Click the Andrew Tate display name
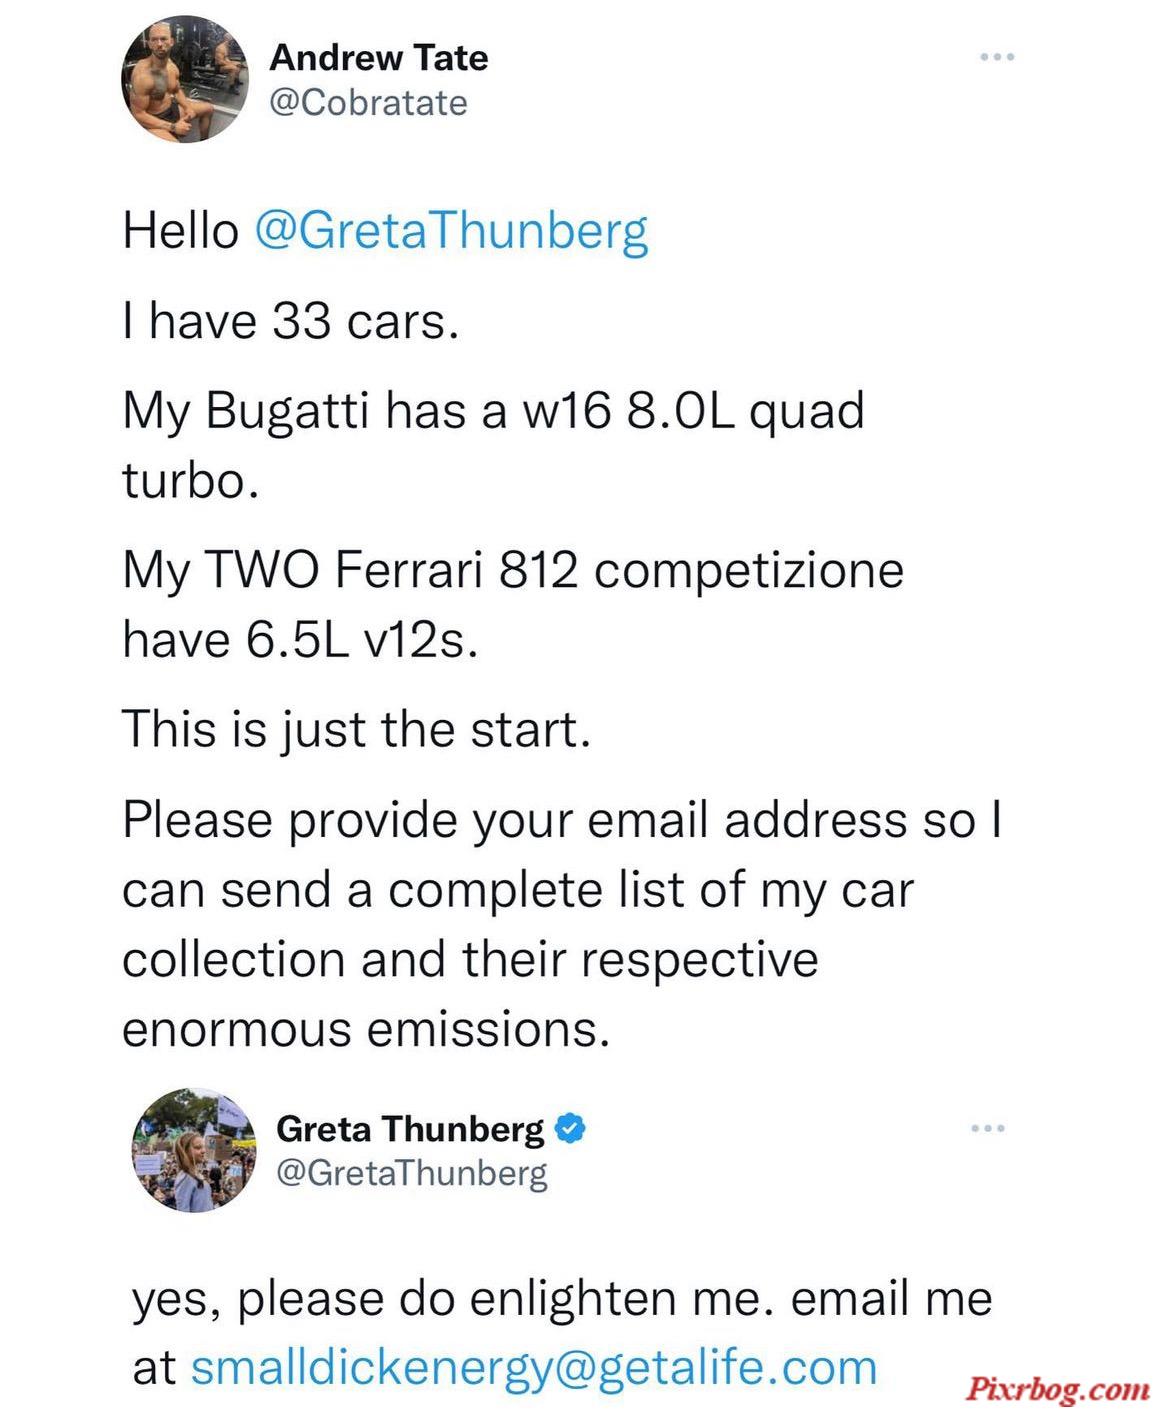Viewport: 1170px width, 1422px height. 378,57
